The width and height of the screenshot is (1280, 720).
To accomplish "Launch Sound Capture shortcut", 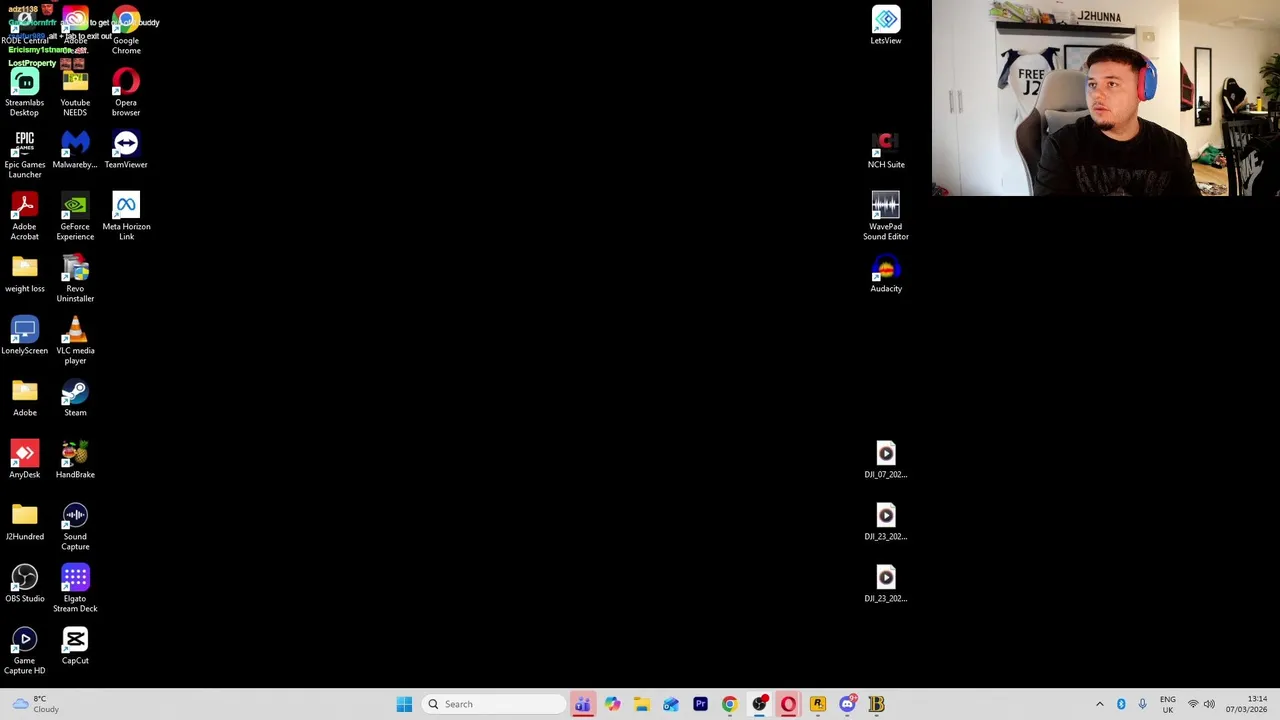I will coord(75,527).
